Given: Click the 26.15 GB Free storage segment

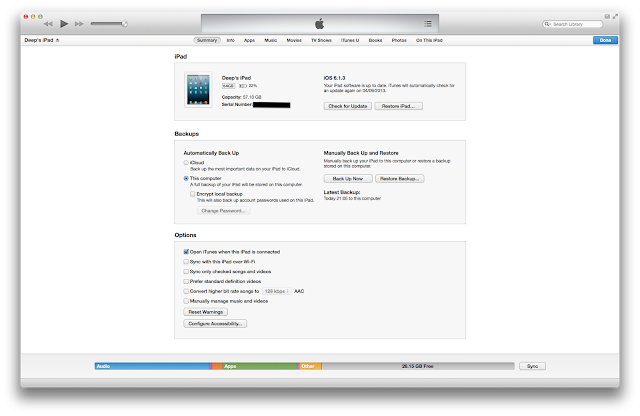Looking at the screenshot, I should (418, 366).
